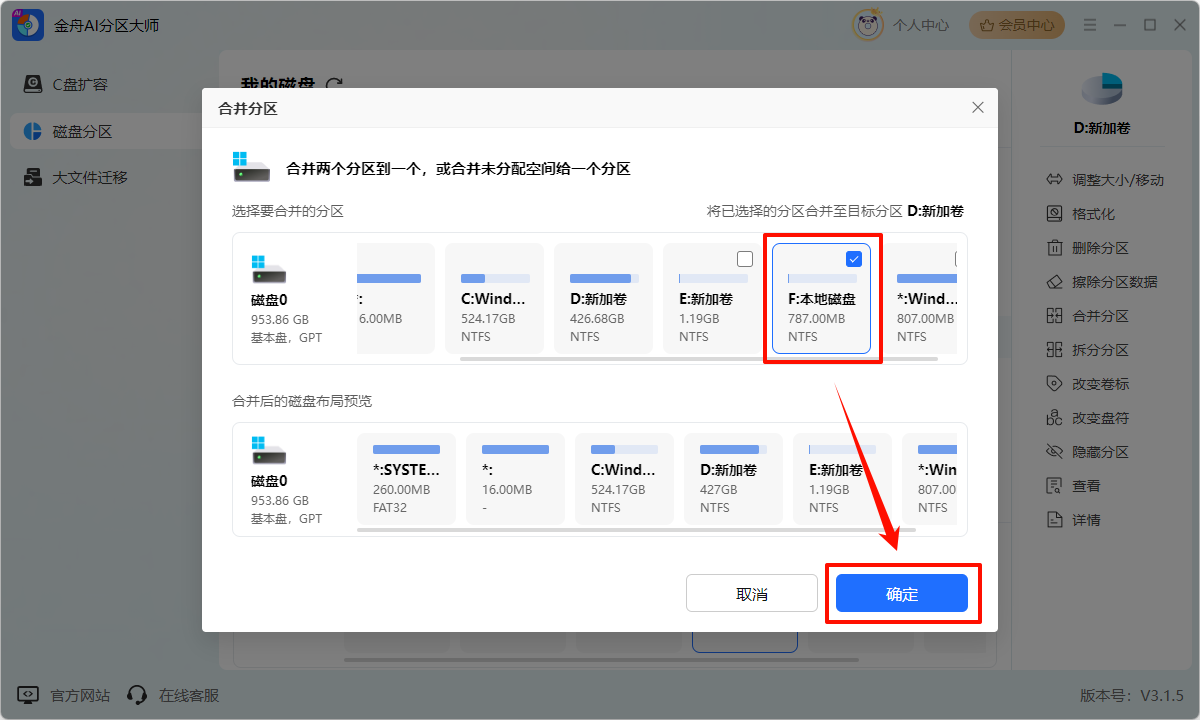
Task: Cancel the dialog with 取消
Action: 751,592
